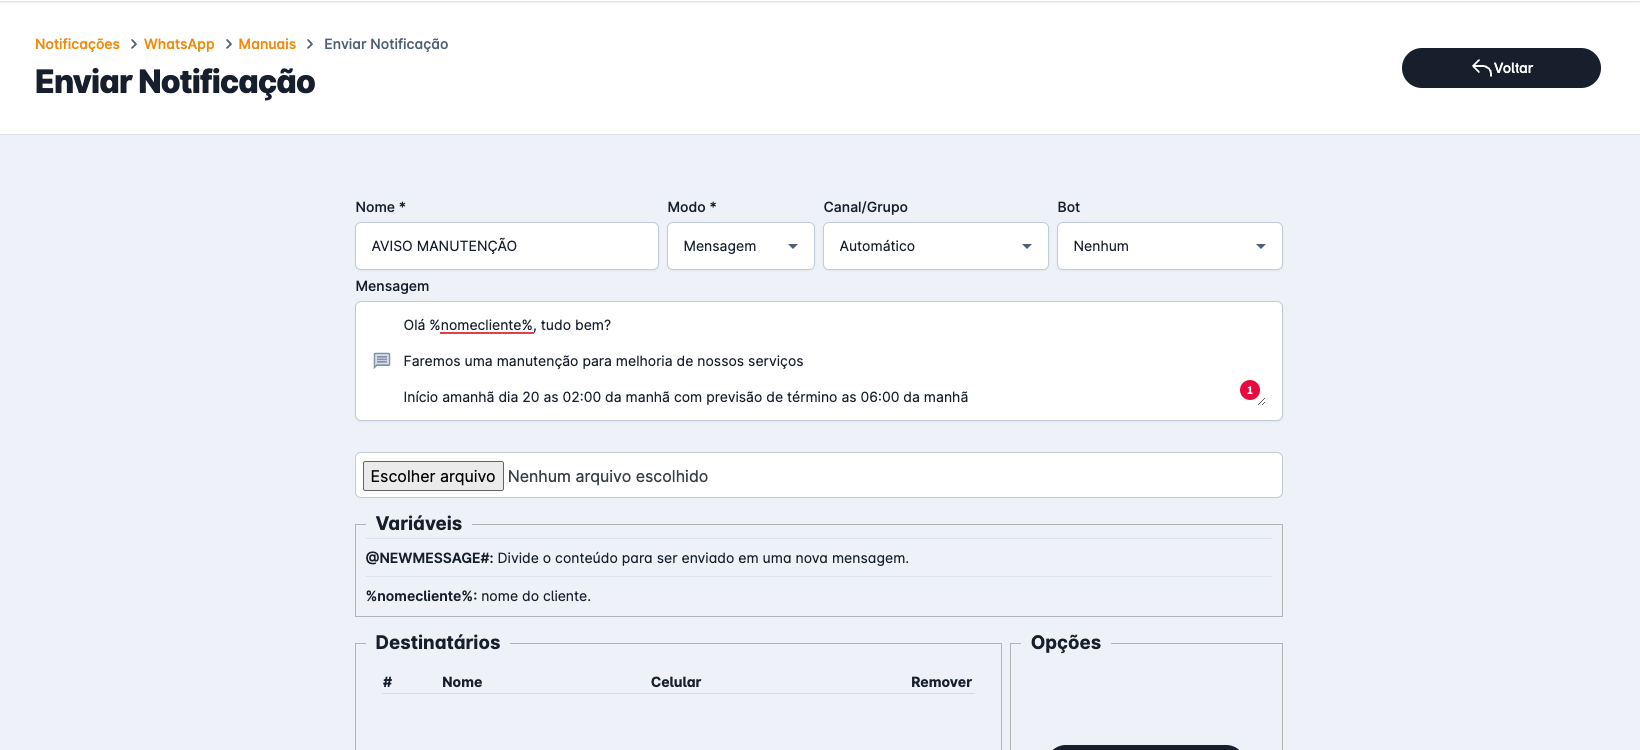
Task: Click the Nome column header in Destinatários
Action: click(x=462, y=682)
